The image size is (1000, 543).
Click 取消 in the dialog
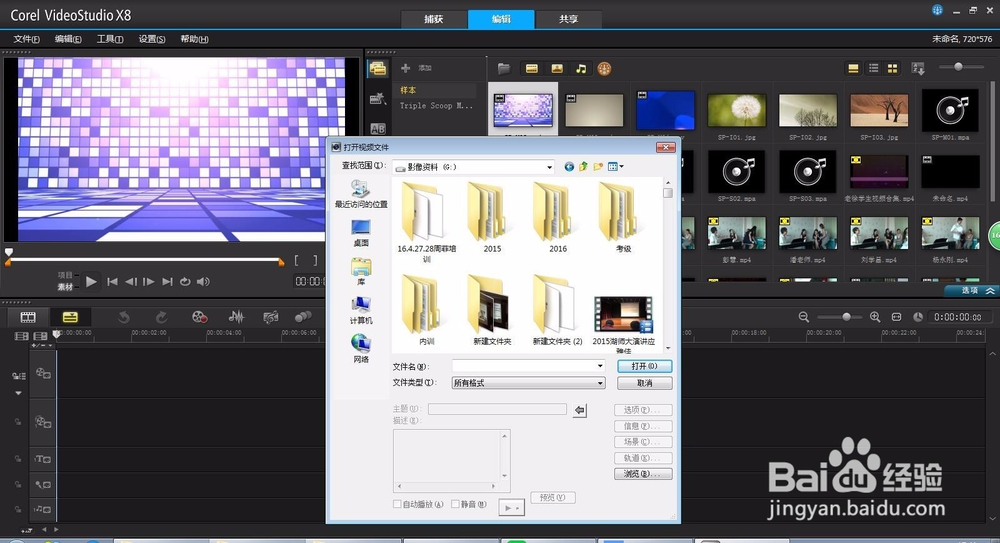644,383
